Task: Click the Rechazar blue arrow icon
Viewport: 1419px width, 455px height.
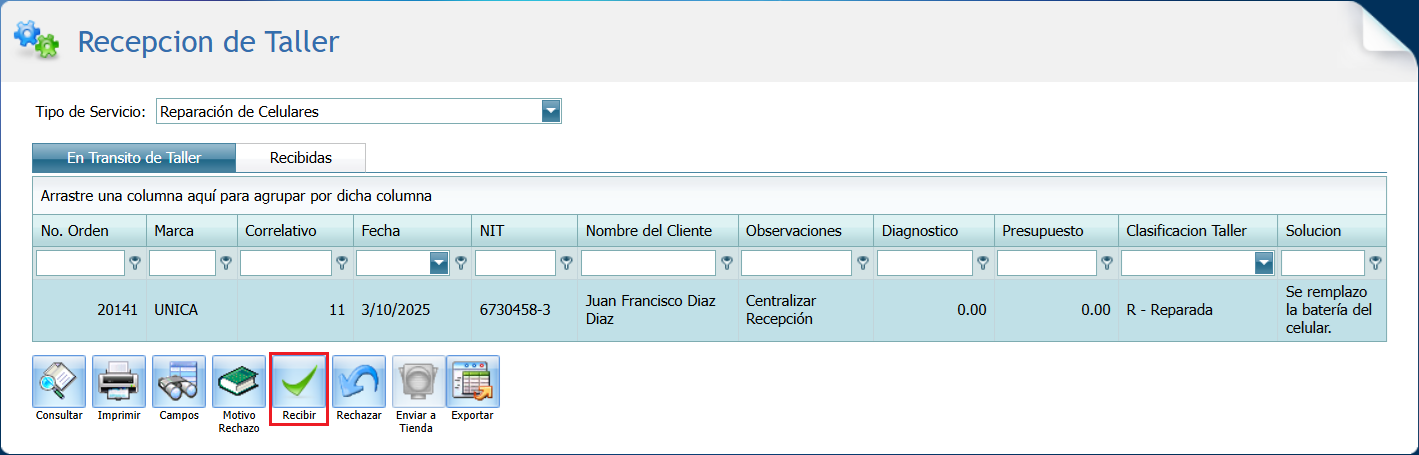Action: (x=359, y=381)
